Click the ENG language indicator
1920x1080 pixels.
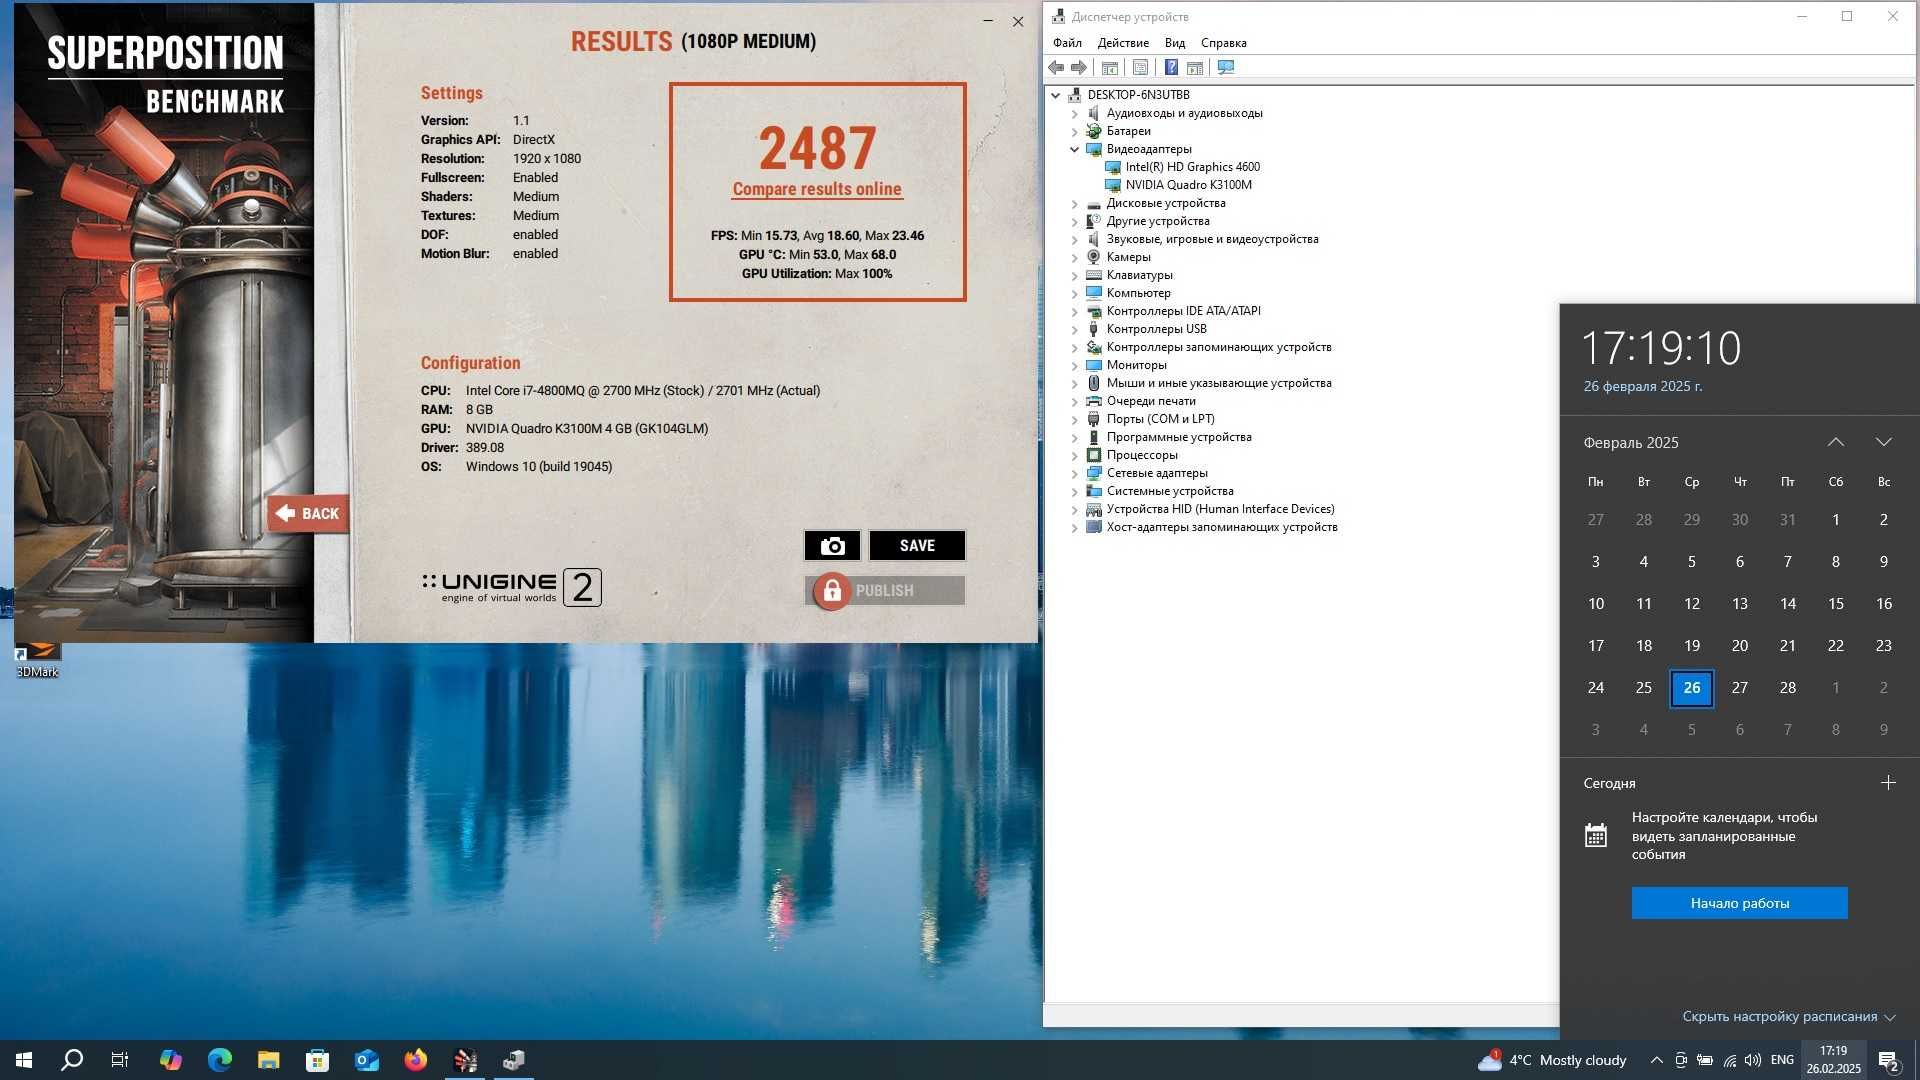tap(1782, 1060)
